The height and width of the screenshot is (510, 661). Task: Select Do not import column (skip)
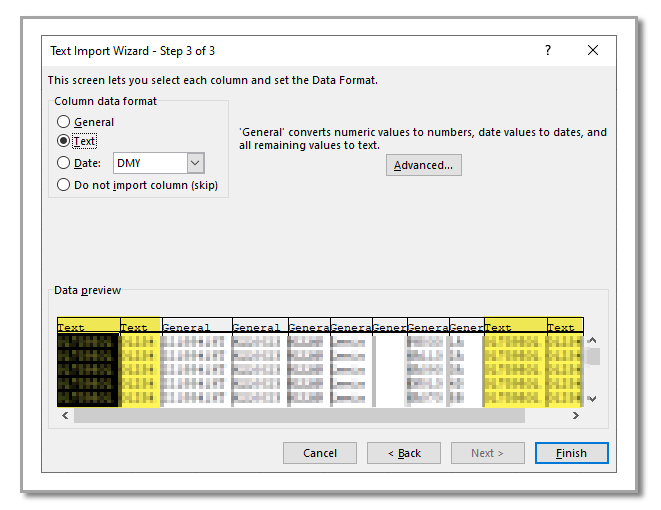coord(137,185)
